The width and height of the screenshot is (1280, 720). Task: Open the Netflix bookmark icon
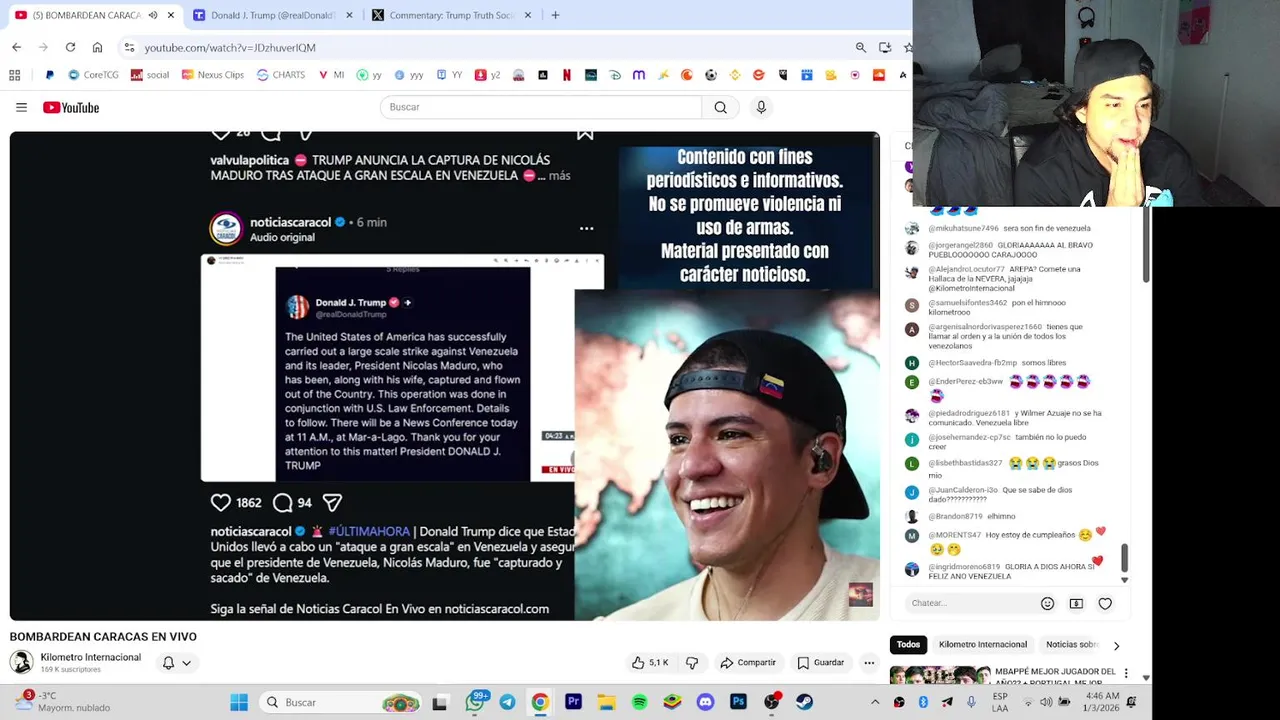[x=567, y=75]
